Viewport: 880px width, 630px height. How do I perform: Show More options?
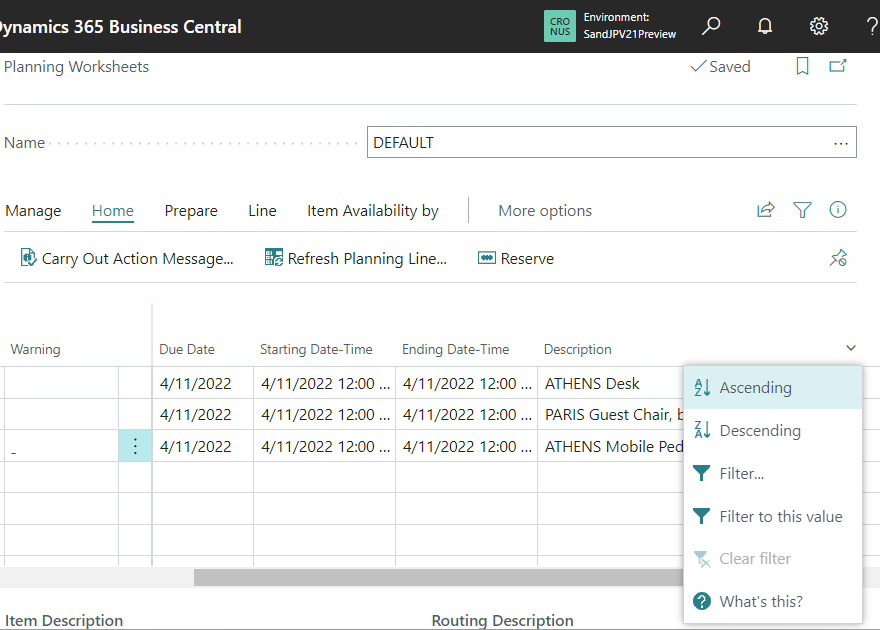(545, 211)
